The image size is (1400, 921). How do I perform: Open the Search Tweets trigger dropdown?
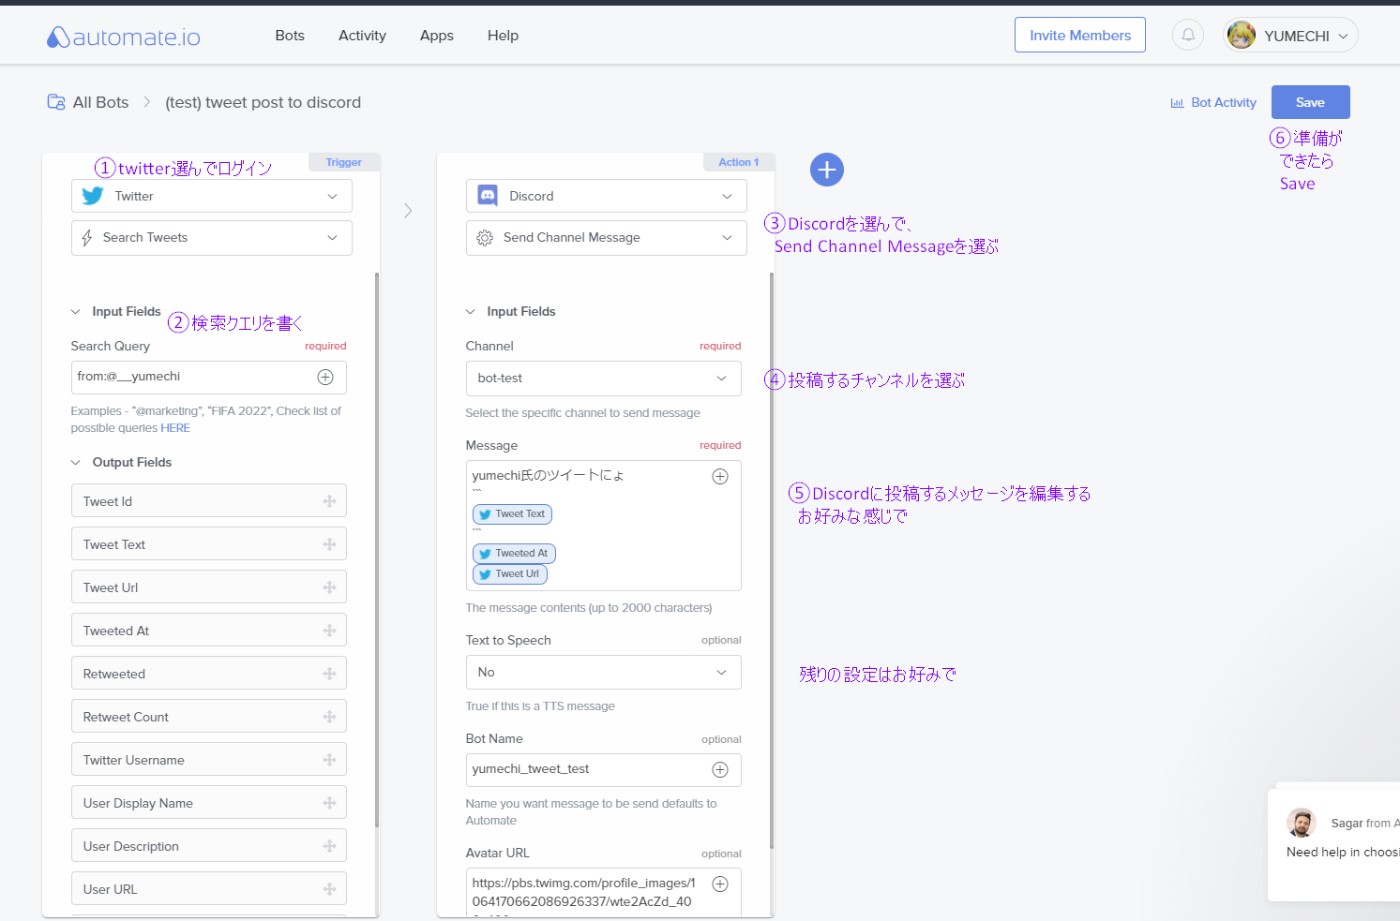212,238
